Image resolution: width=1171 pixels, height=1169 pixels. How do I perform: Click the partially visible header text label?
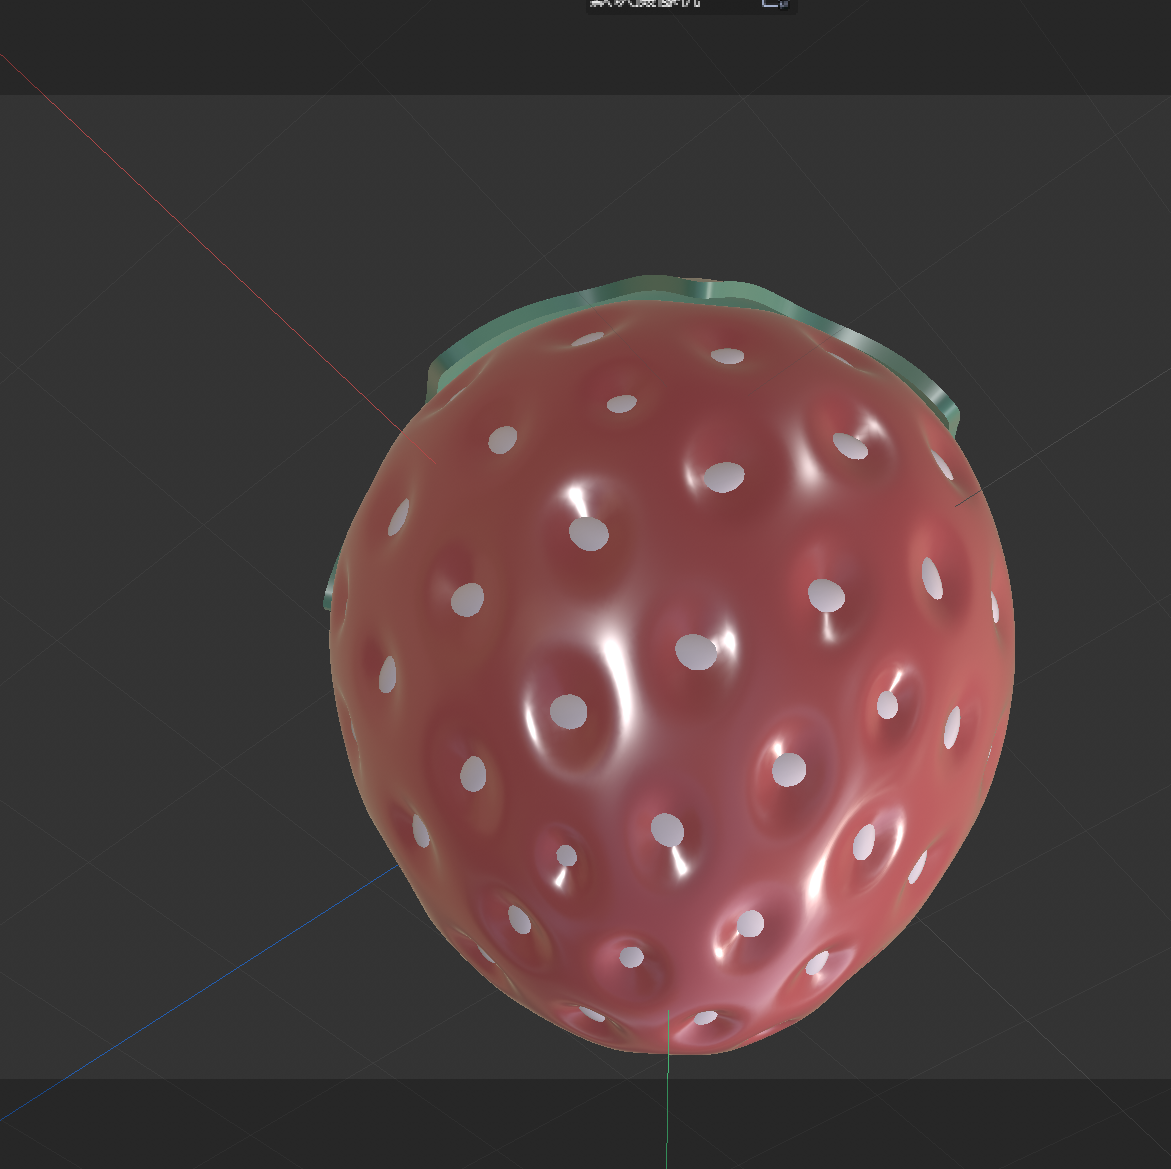click(640, 4)
